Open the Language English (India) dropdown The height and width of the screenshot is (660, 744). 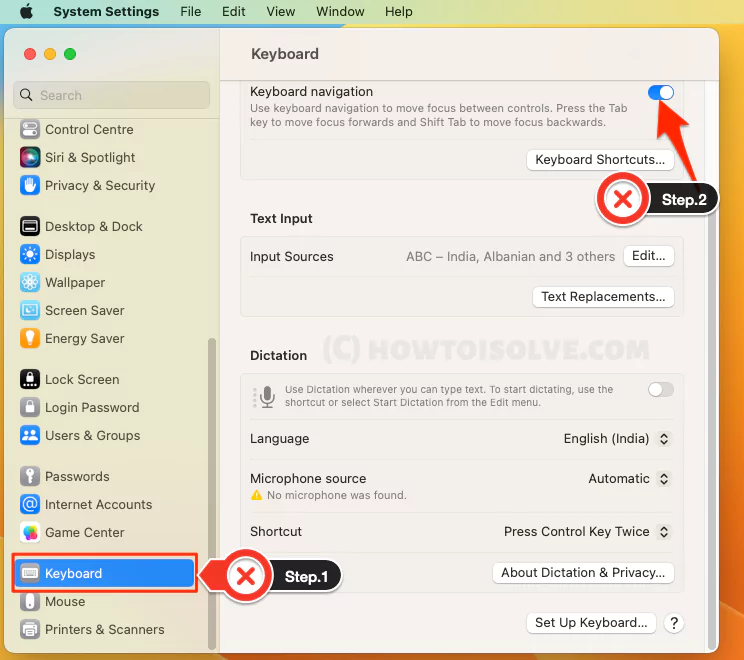point(664,438)
